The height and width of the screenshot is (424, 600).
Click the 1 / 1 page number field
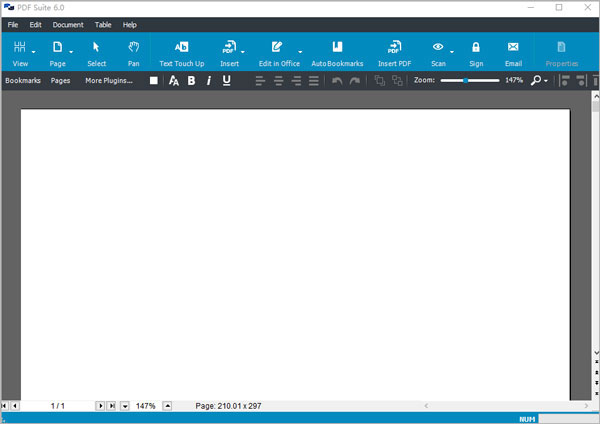[57, 406]
